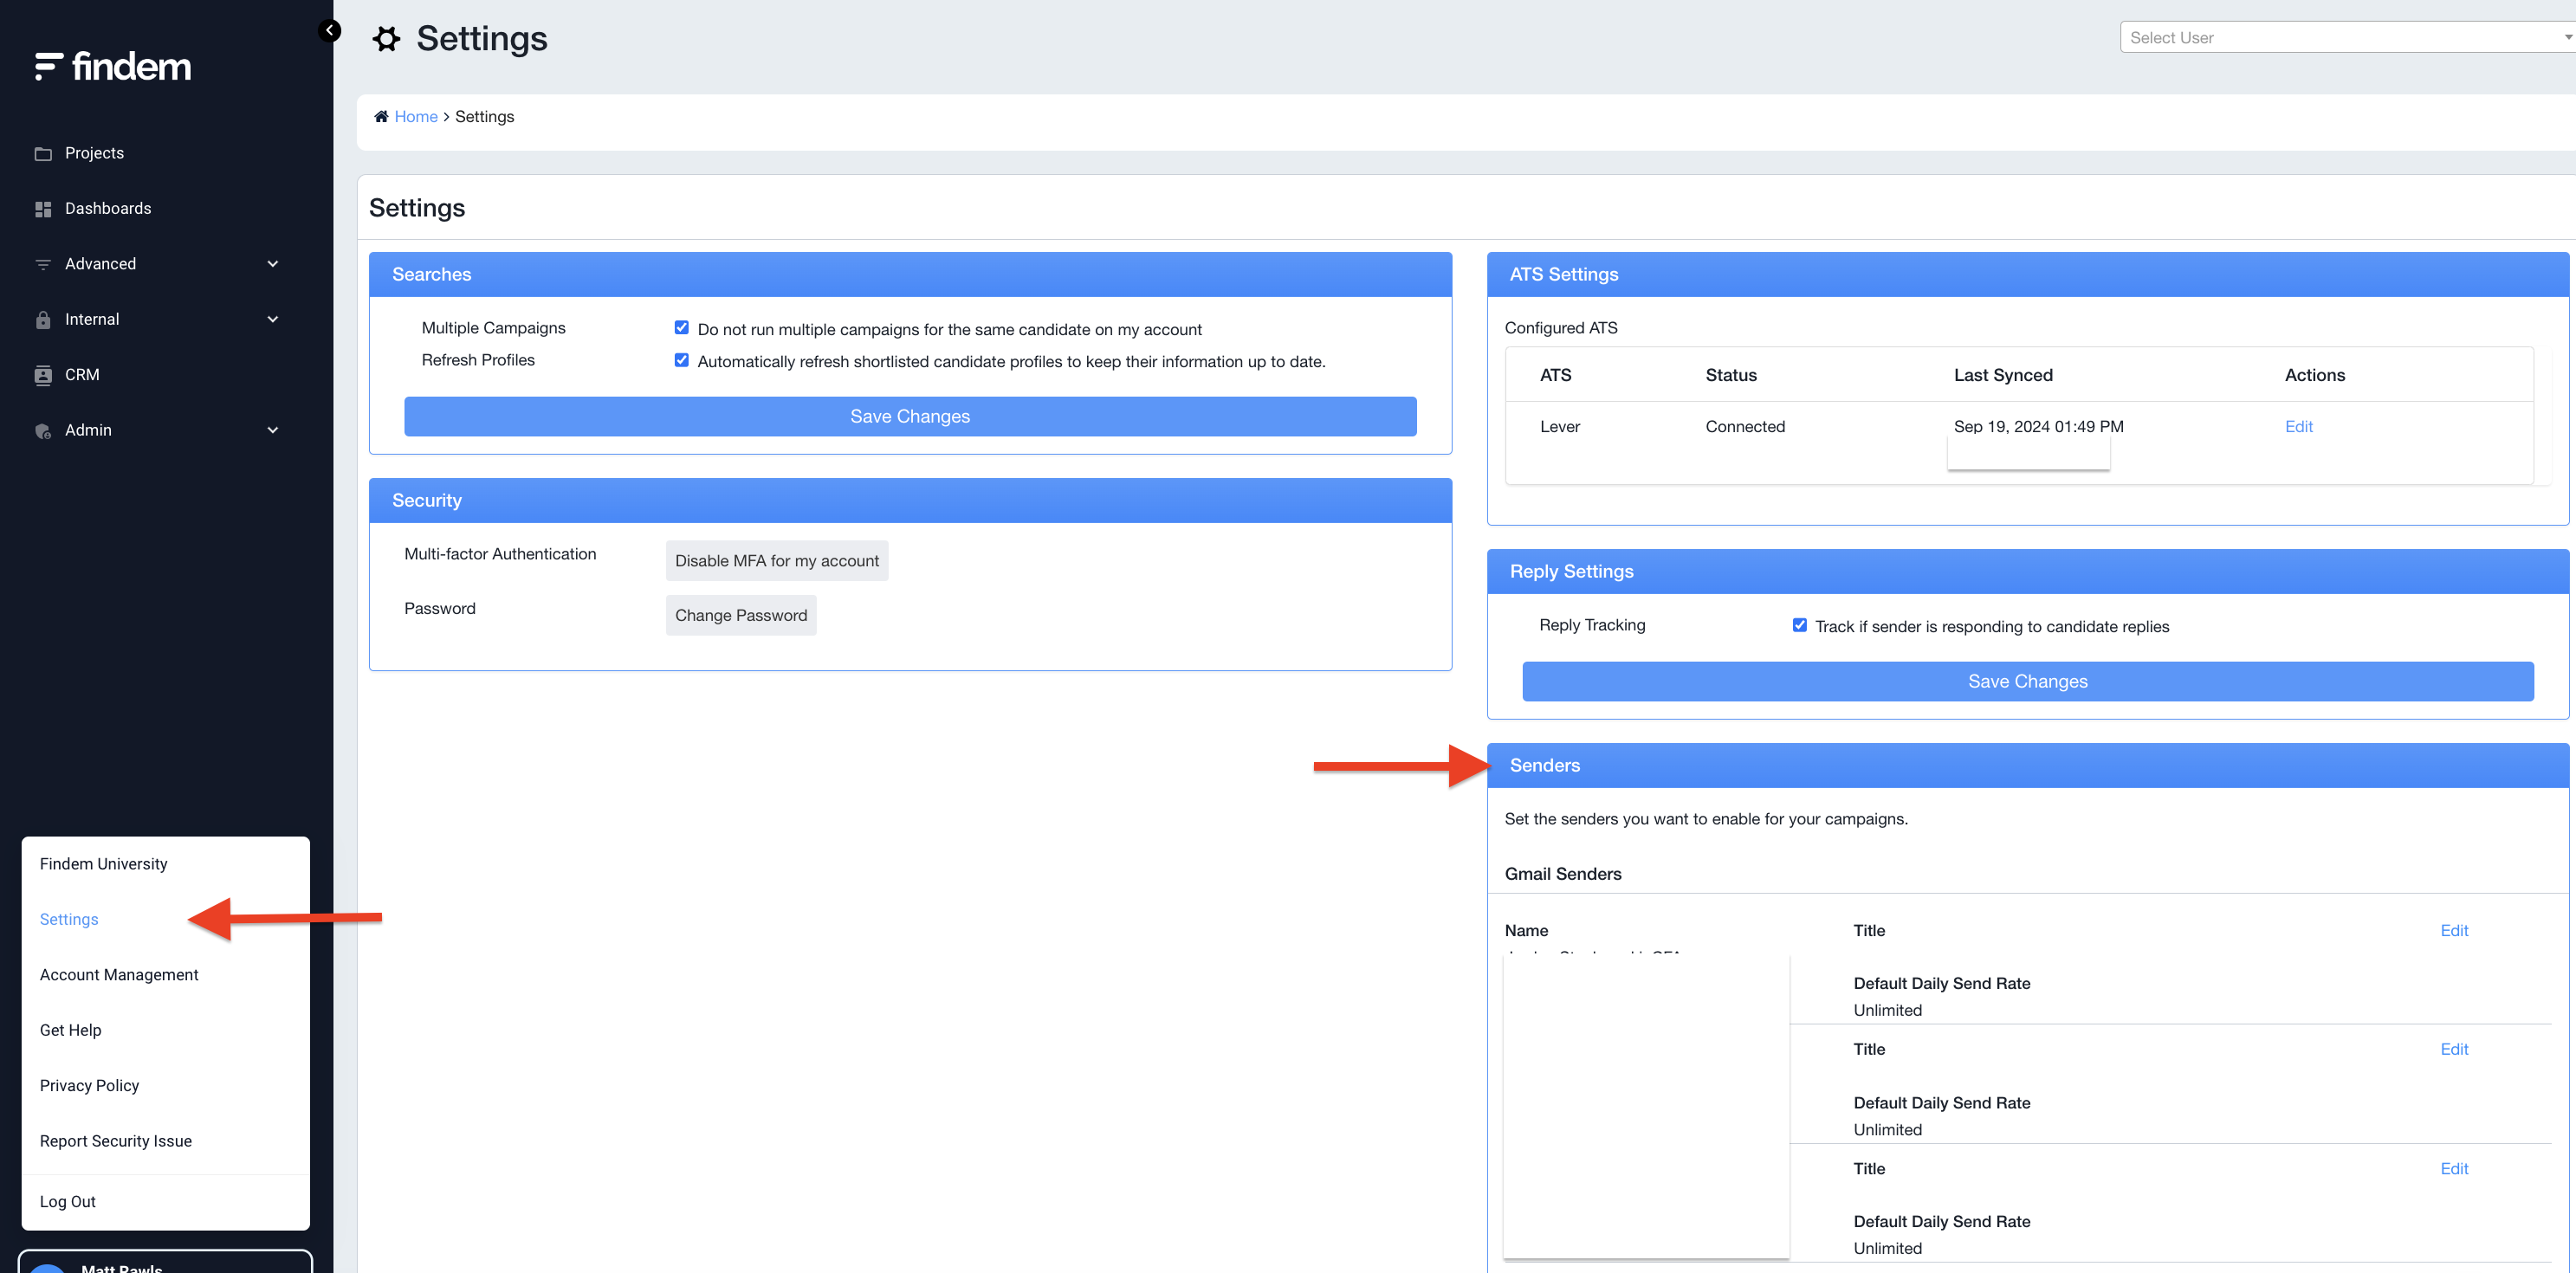Click the Admin shield icon
The width and height of the screenshot is (2576, 1273).
coord(43,431)
